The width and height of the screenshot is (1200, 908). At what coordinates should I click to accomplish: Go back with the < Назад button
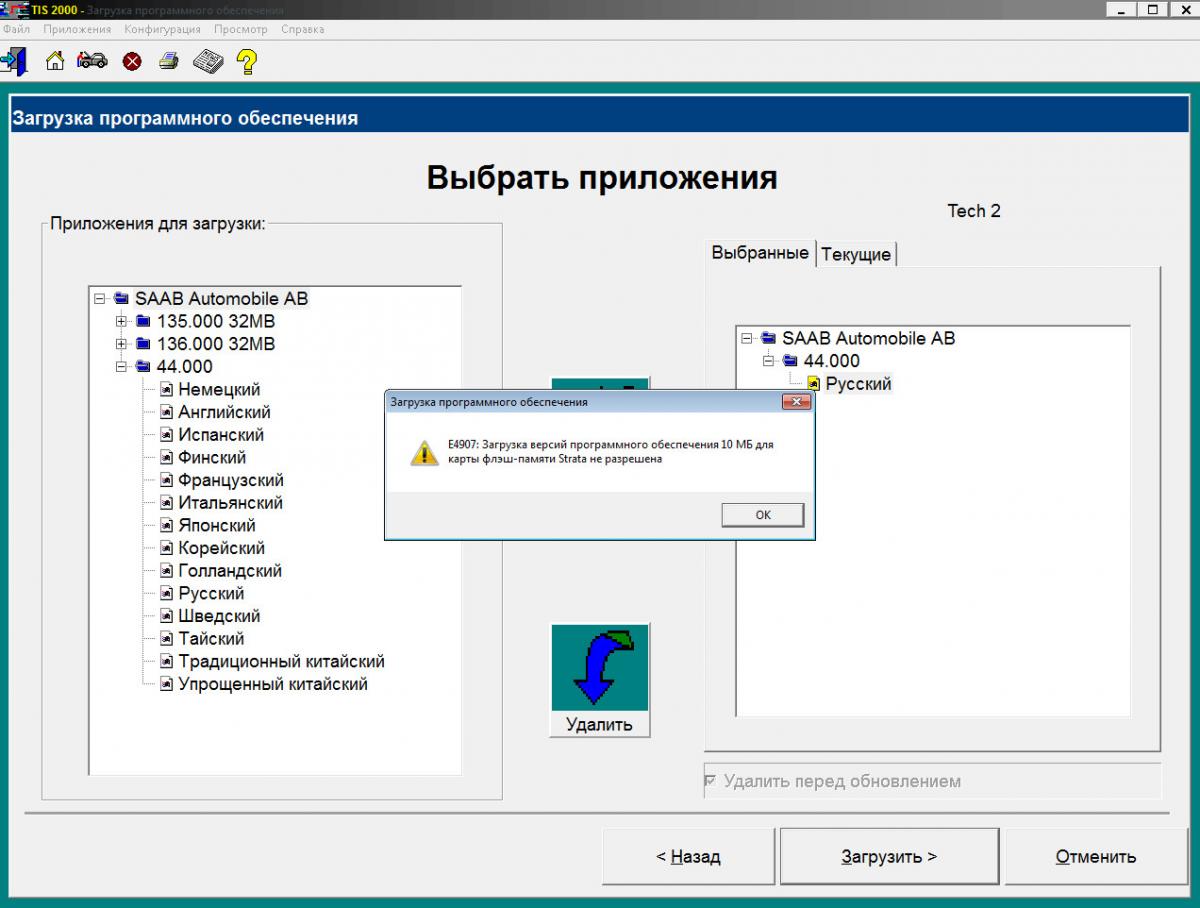coord(688,856)
